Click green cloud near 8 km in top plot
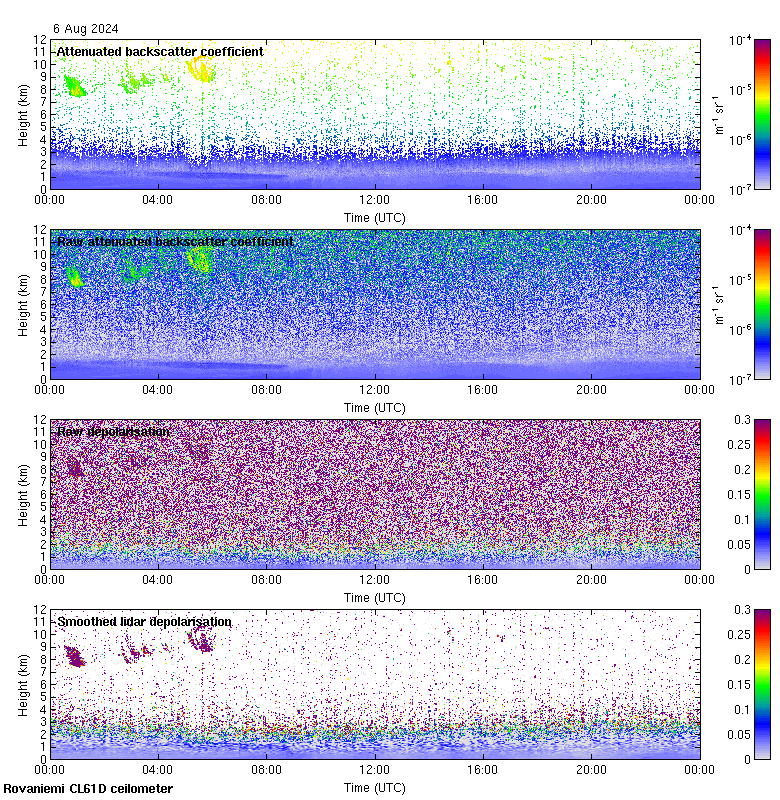This screenshot has width=780, height=800. point(74,86)
